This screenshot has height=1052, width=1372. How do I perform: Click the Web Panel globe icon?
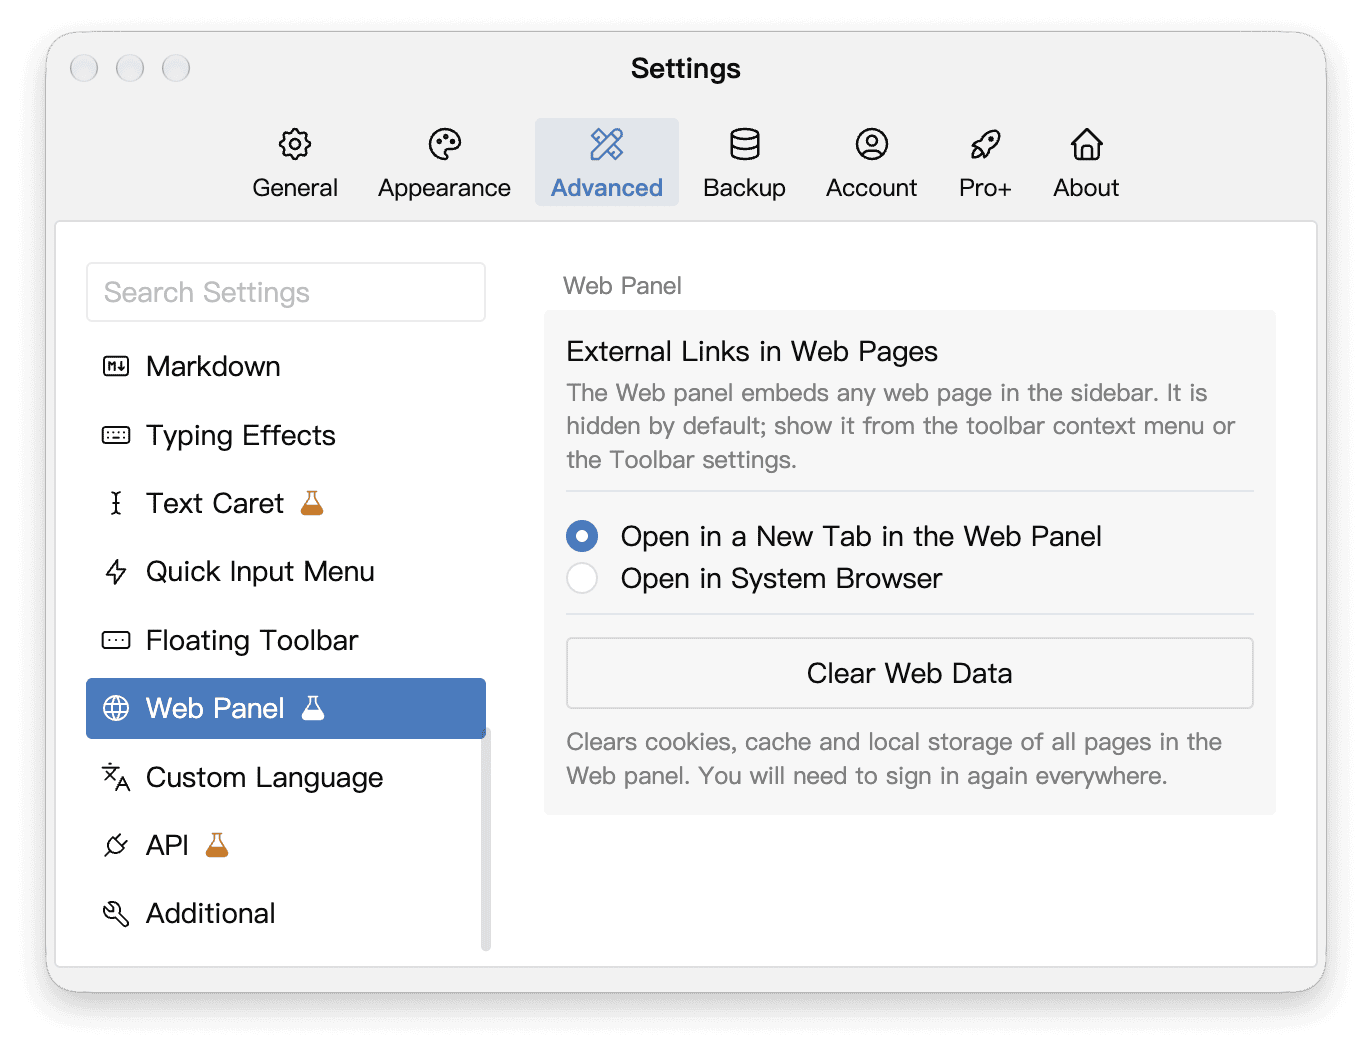116,708
